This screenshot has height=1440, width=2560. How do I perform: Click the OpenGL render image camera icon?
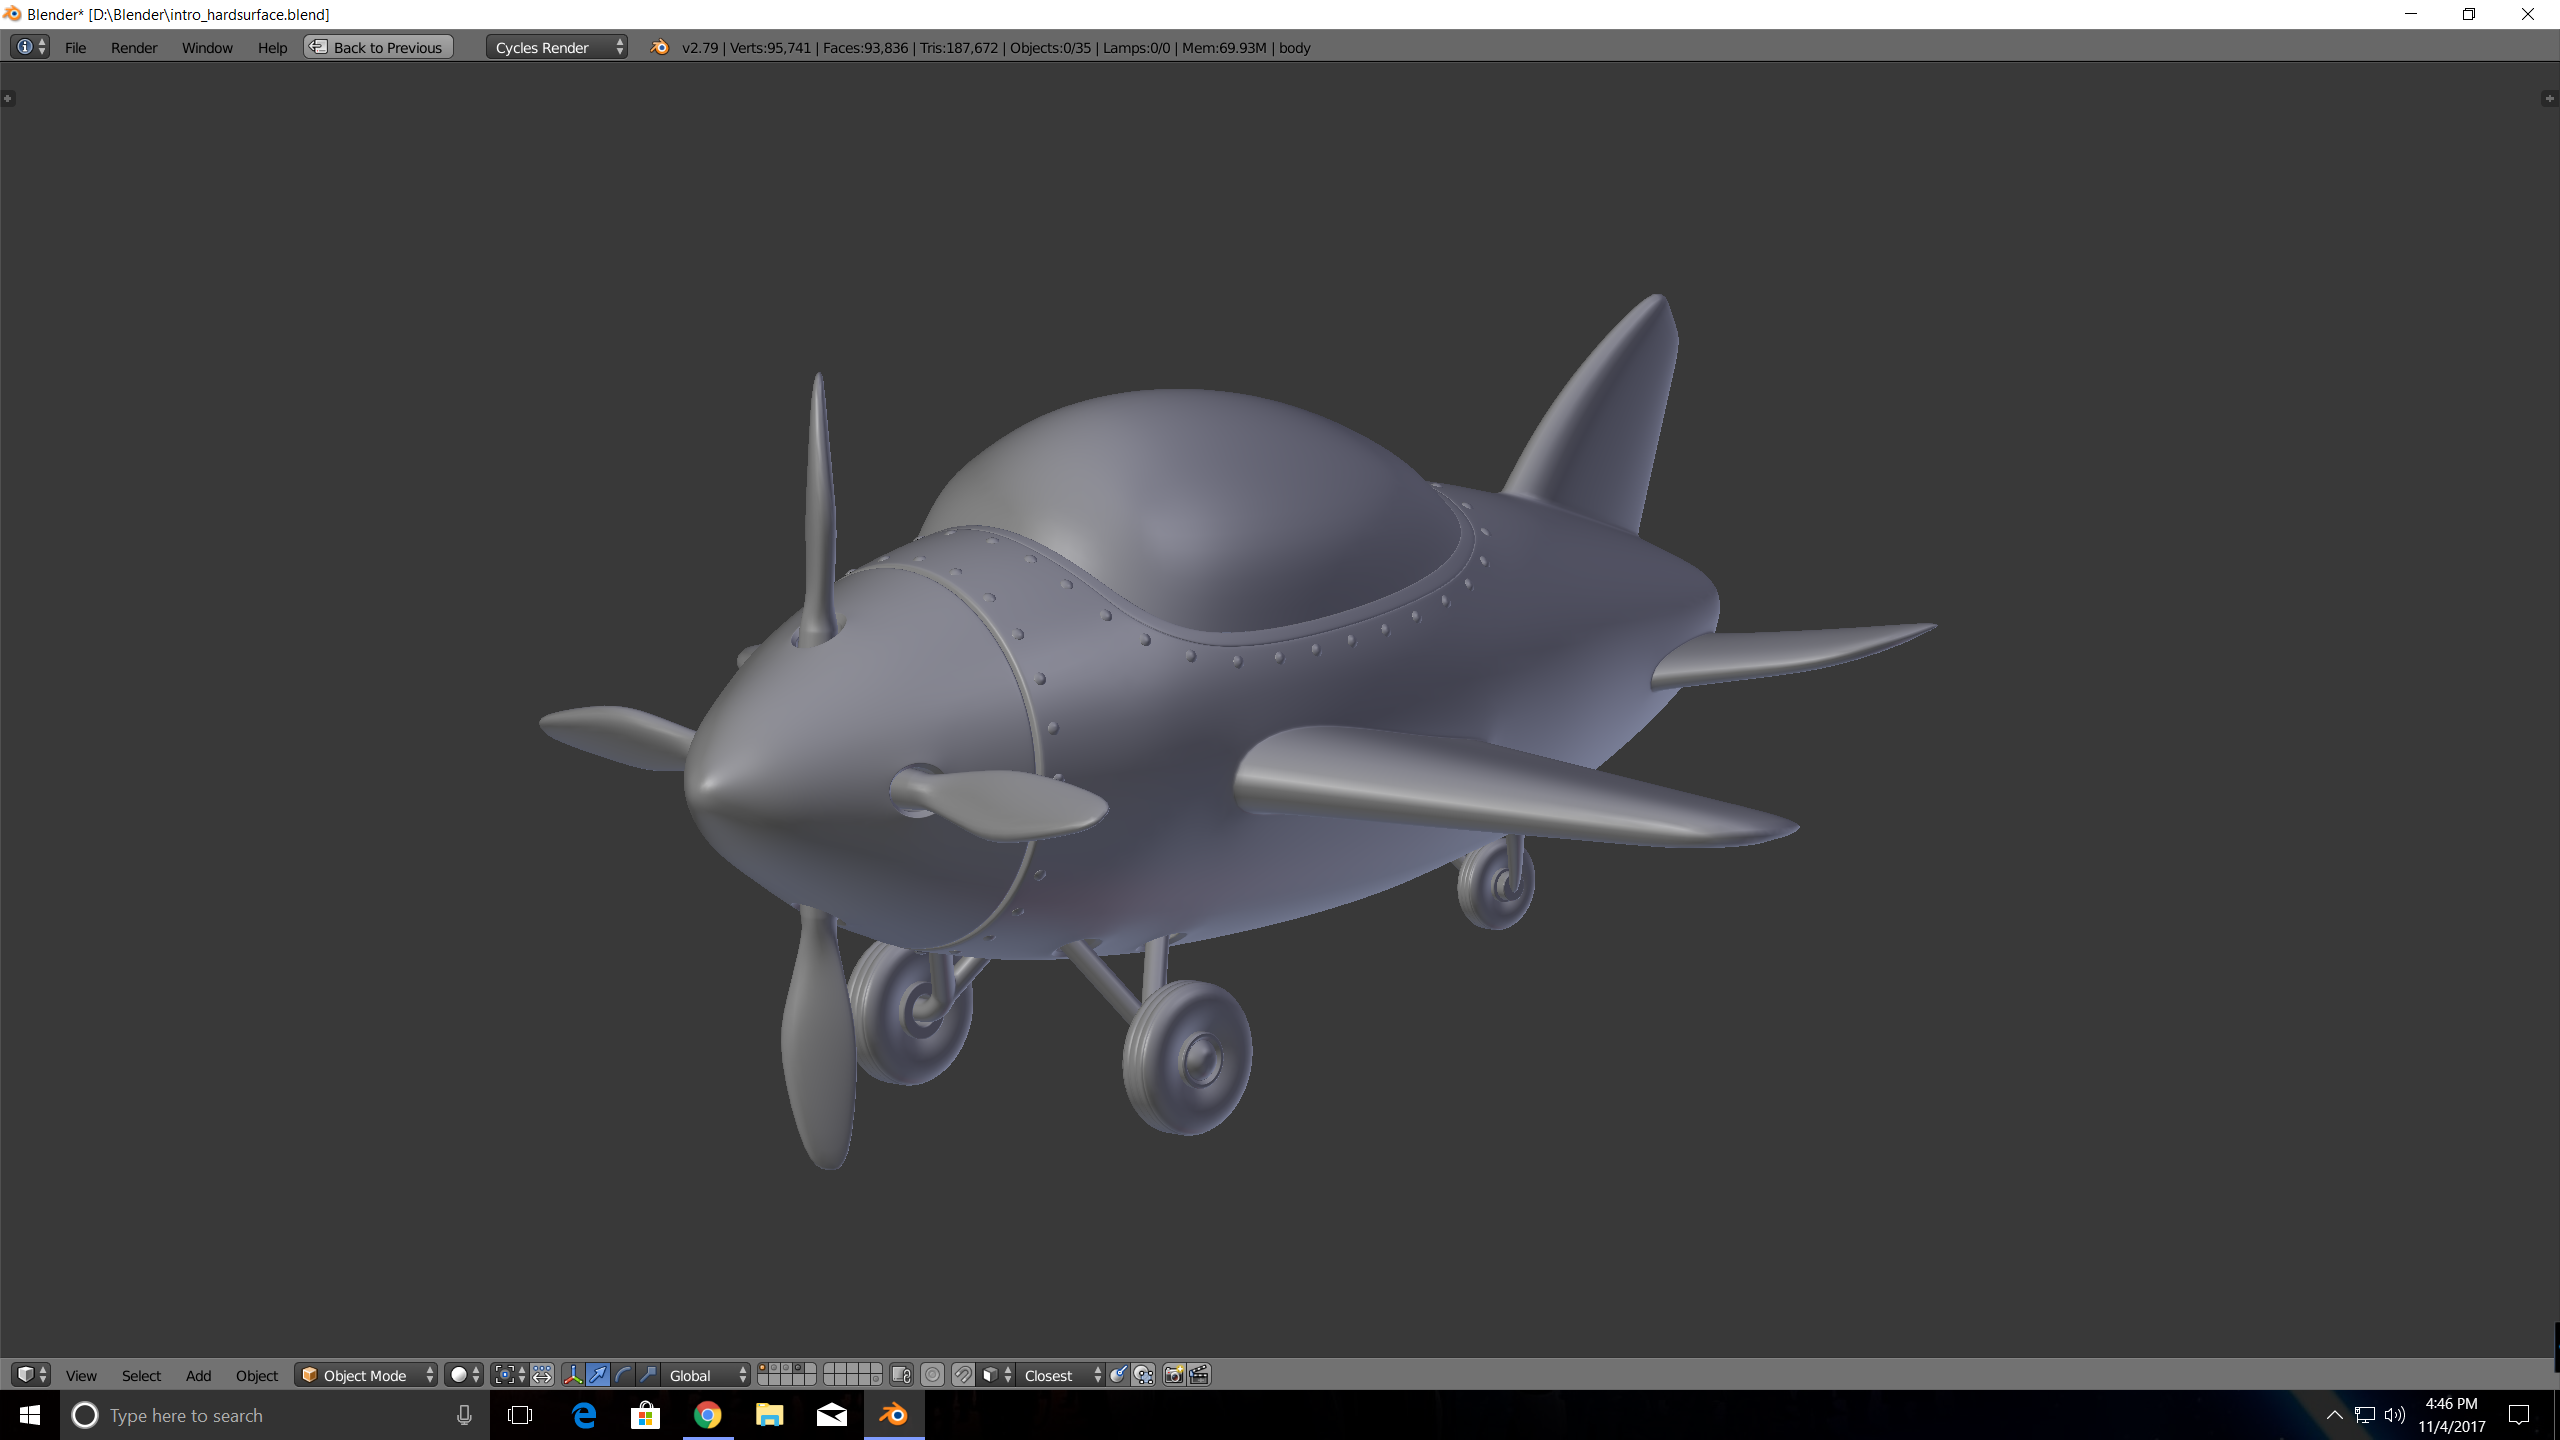(1174, 1375)
